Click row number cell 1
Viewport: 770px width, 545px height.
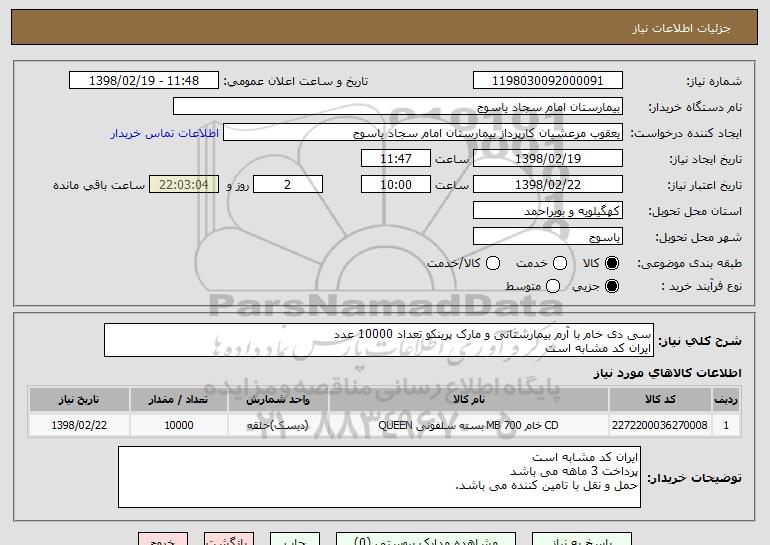pyautogui.click(x=726, y=425)
